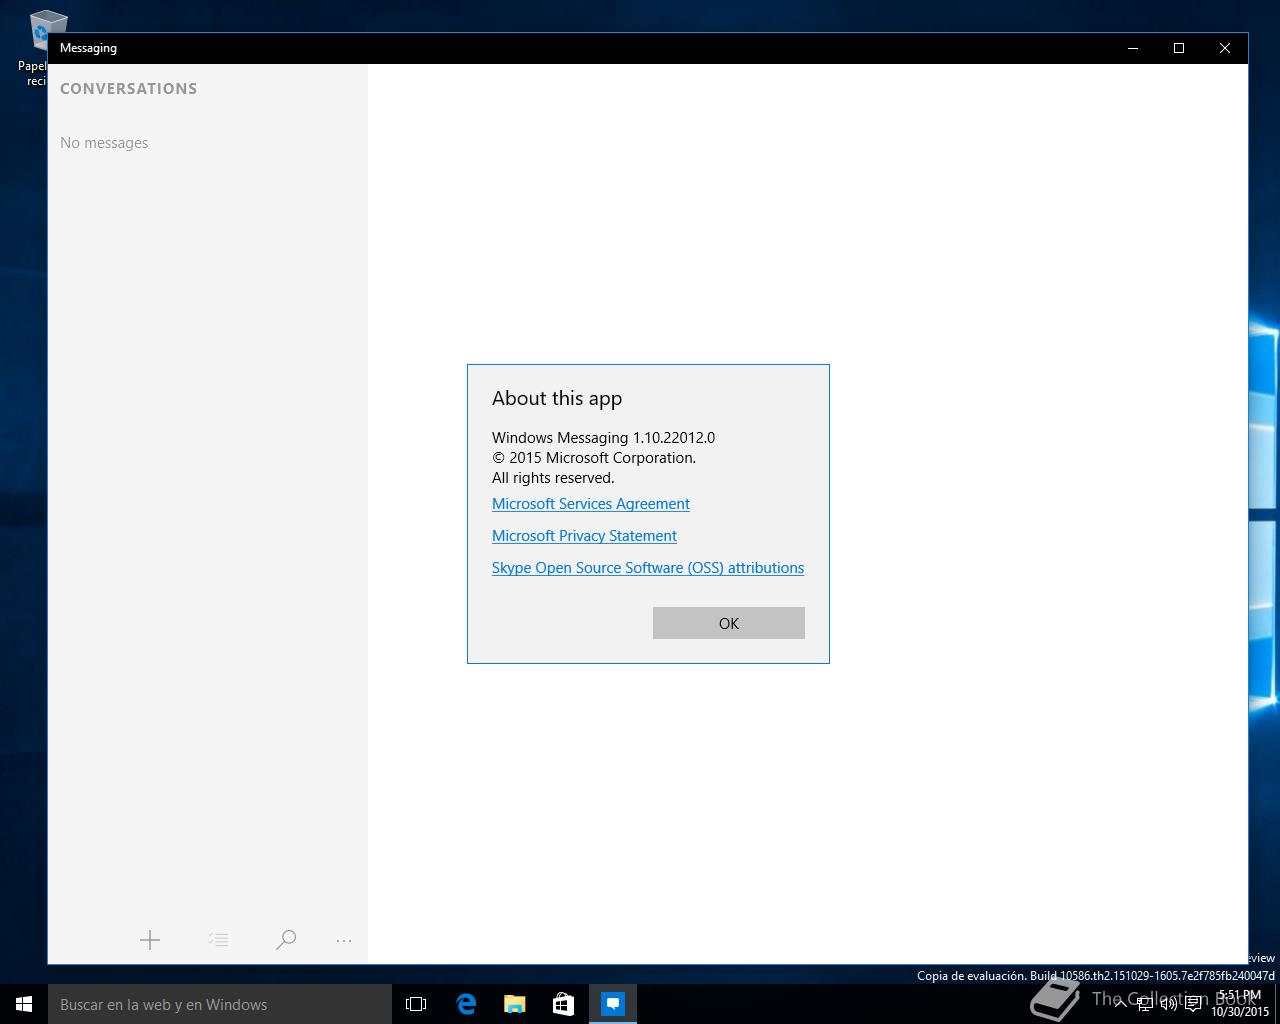Open the clock showing 5:51 PM
This screenshot has height=1024, width=1280.
pyautogui.click(x=1240, y=1004)
